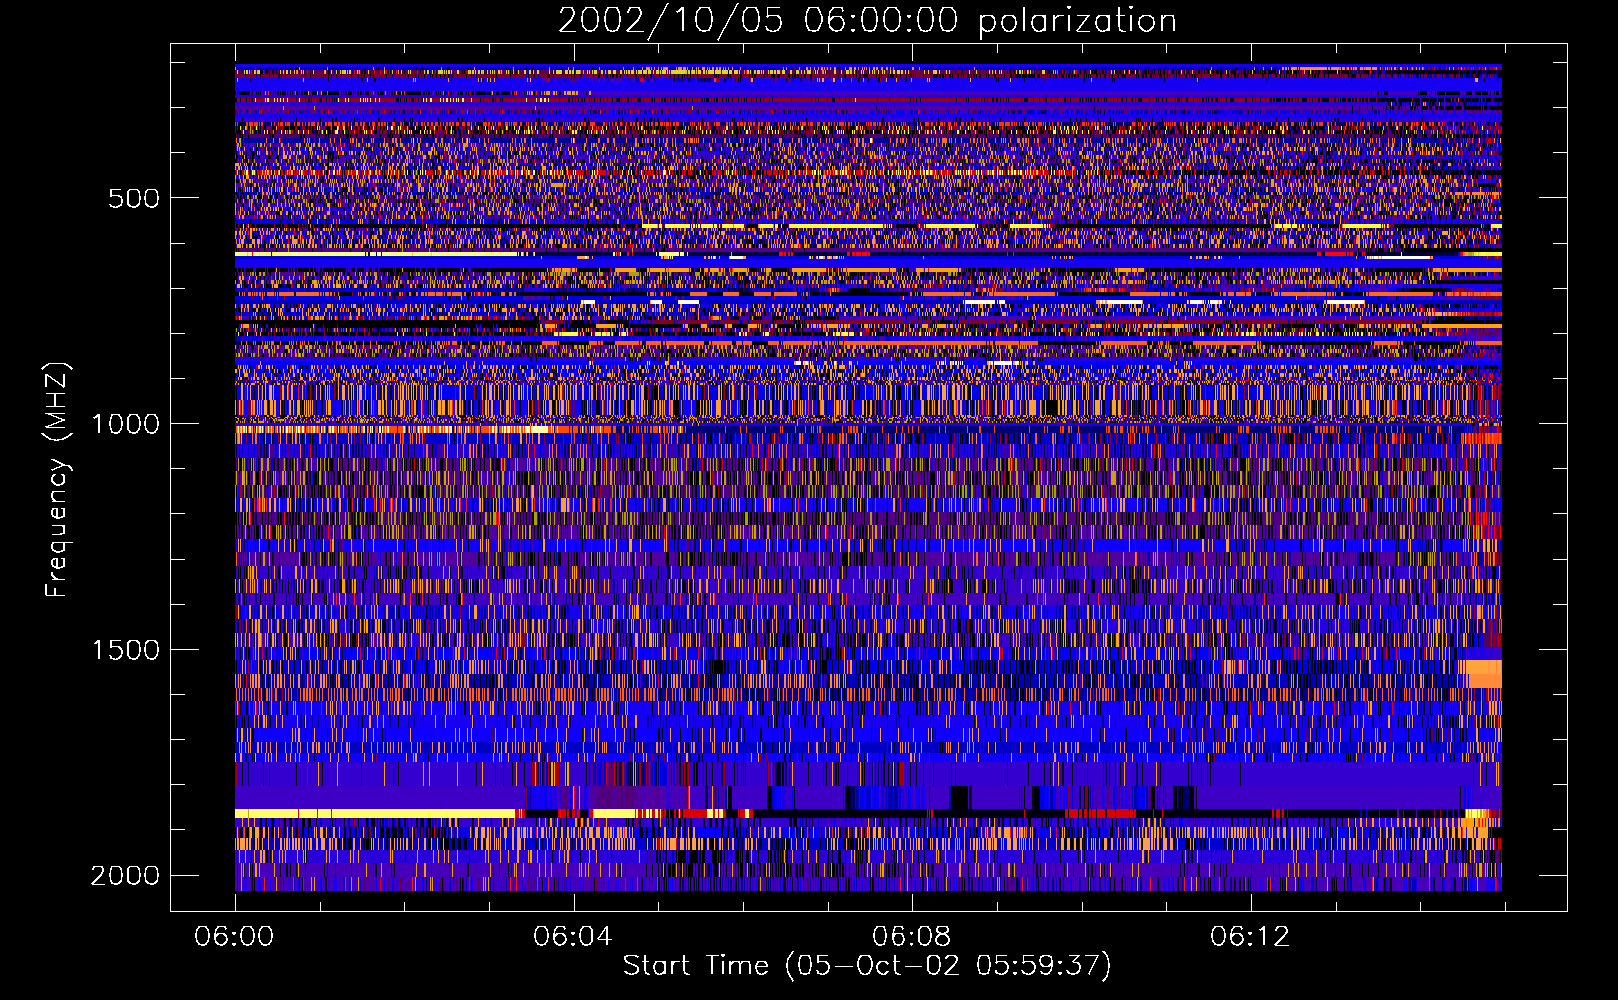Click the 06:08 time tick label
Viewport: 1618px width, 1000px height.
tap(912, 937)
